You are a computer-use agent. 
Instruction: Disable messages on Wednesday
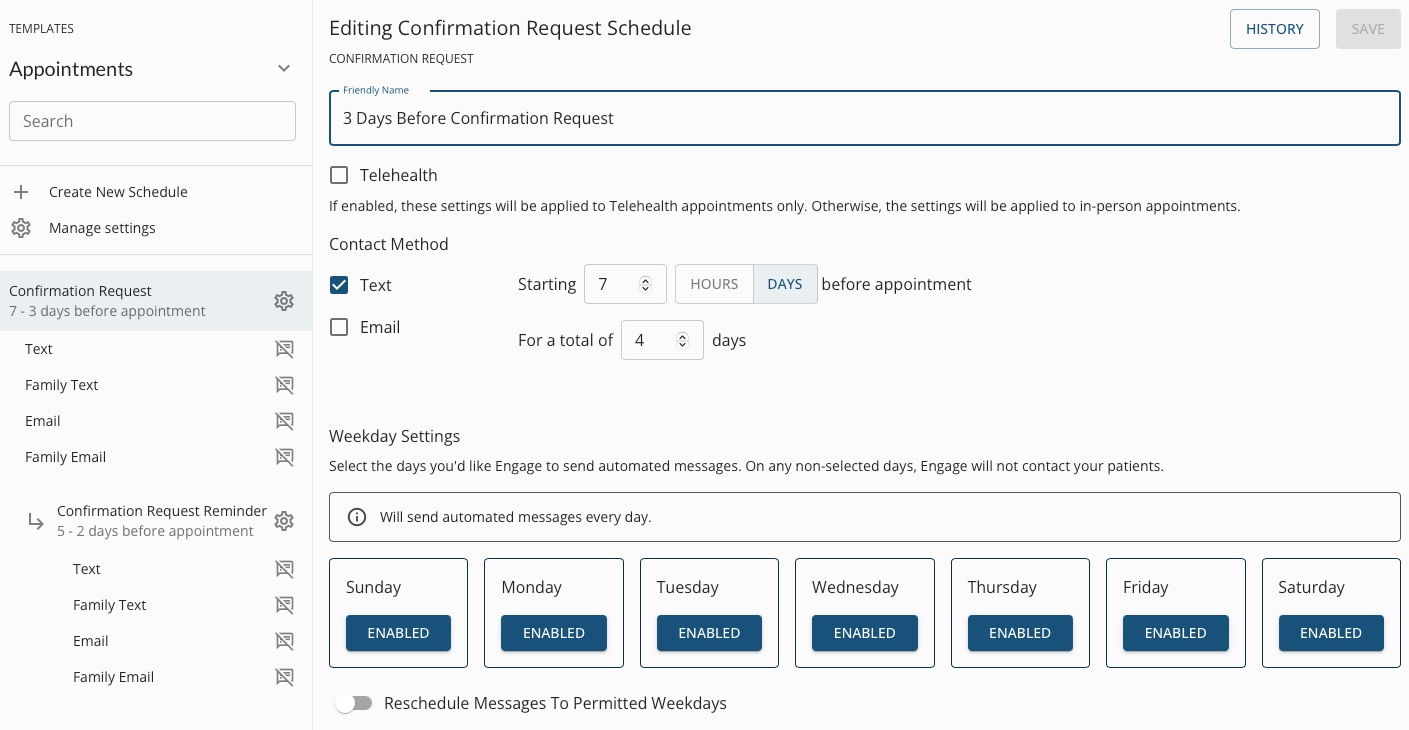(x=864, y=633)
